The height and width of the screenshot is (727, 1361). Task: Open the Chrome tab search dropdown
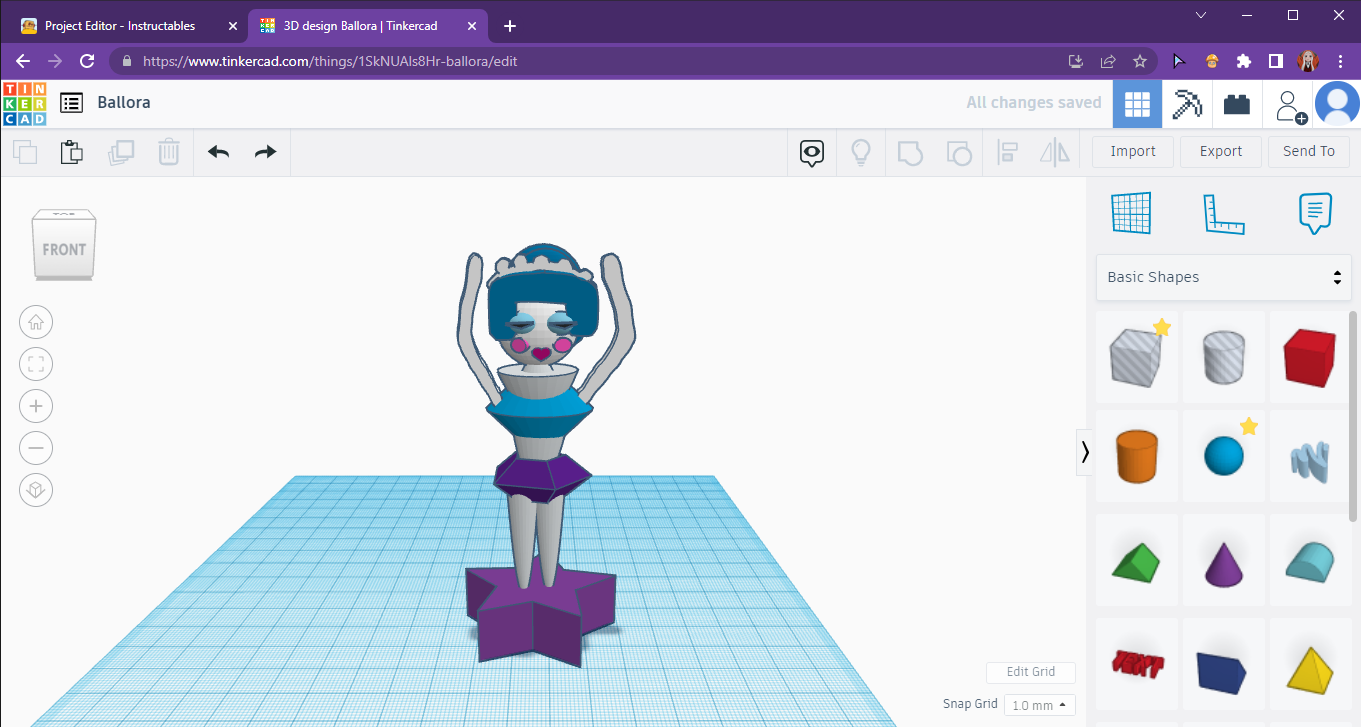(x=1201, y=15)
